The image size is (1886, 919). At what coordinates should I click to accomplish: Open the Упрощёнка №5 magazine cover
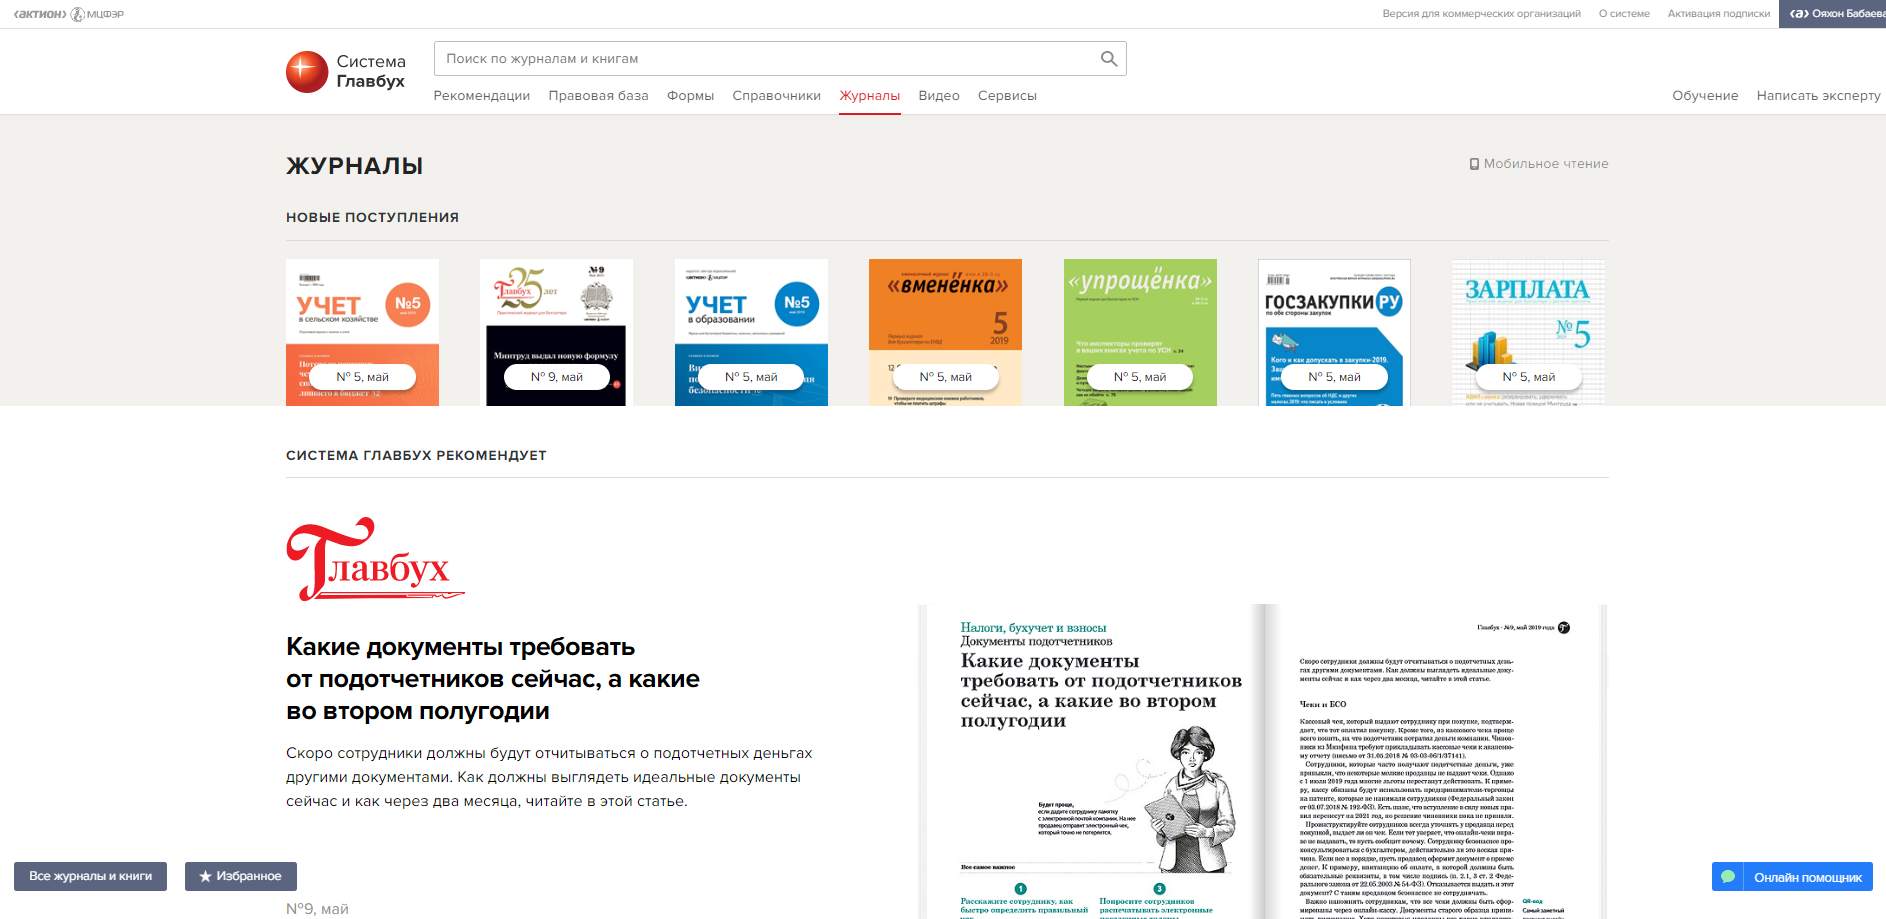point(1140,332)
